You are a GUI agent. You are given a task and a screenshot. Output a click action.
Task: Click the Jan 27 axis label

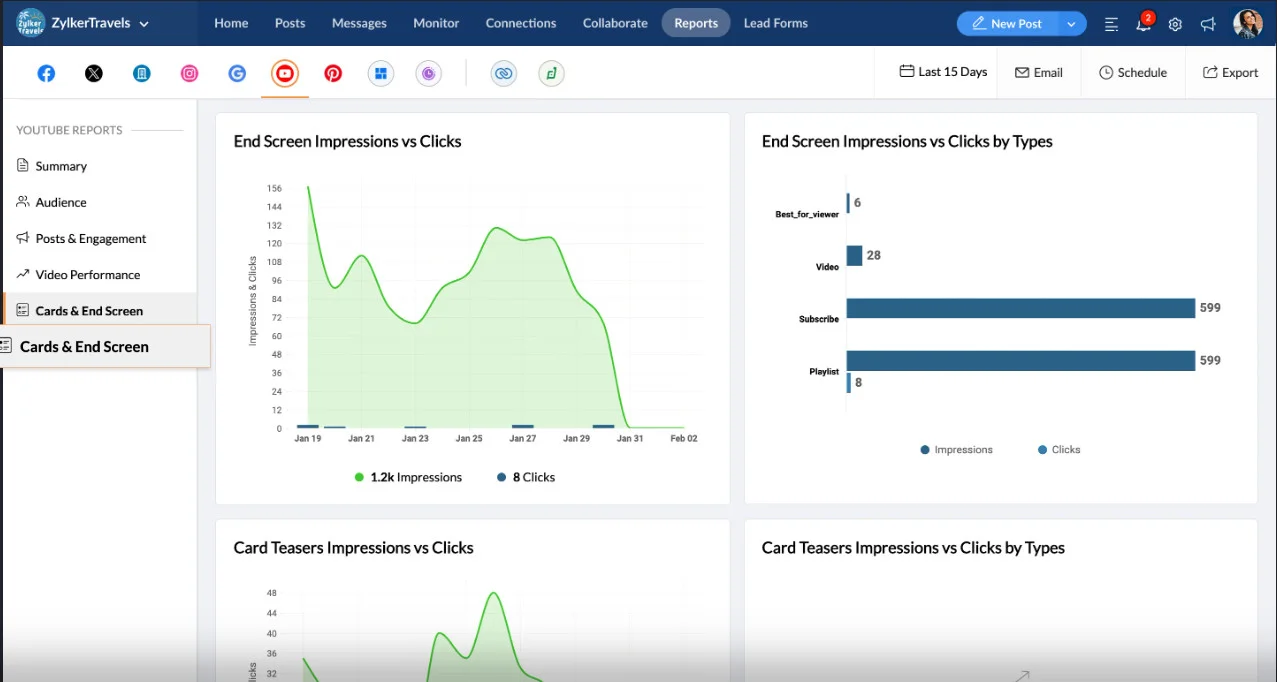pyautogui.click(x=522, y=439)
